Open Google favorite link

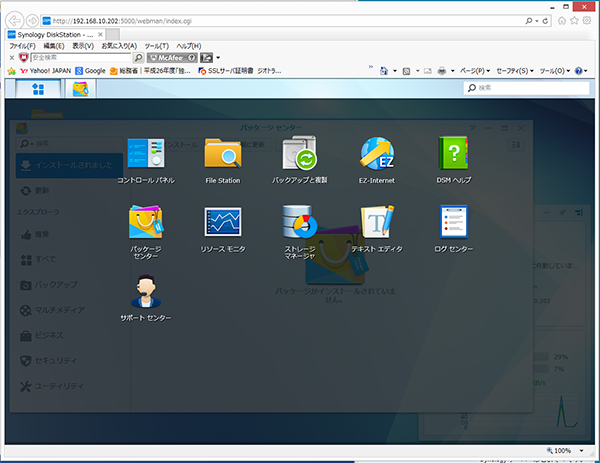(x=90, y=71)
